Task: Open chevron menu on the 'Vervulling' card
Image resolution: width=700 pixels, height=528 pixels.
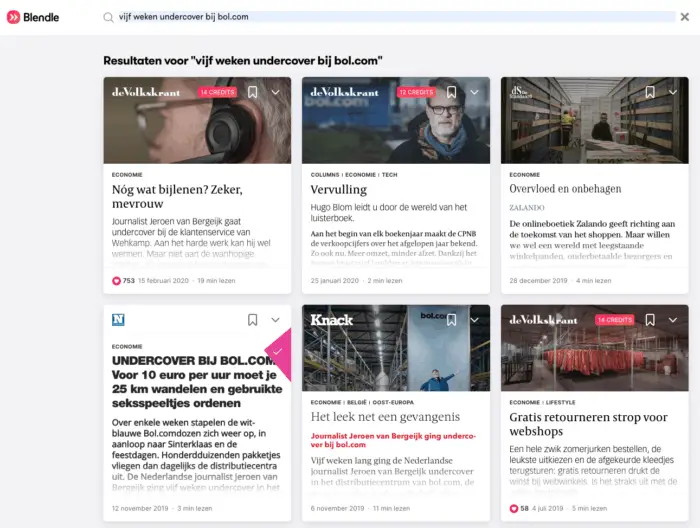Action: pyautogui.click(x=474, y=92)
